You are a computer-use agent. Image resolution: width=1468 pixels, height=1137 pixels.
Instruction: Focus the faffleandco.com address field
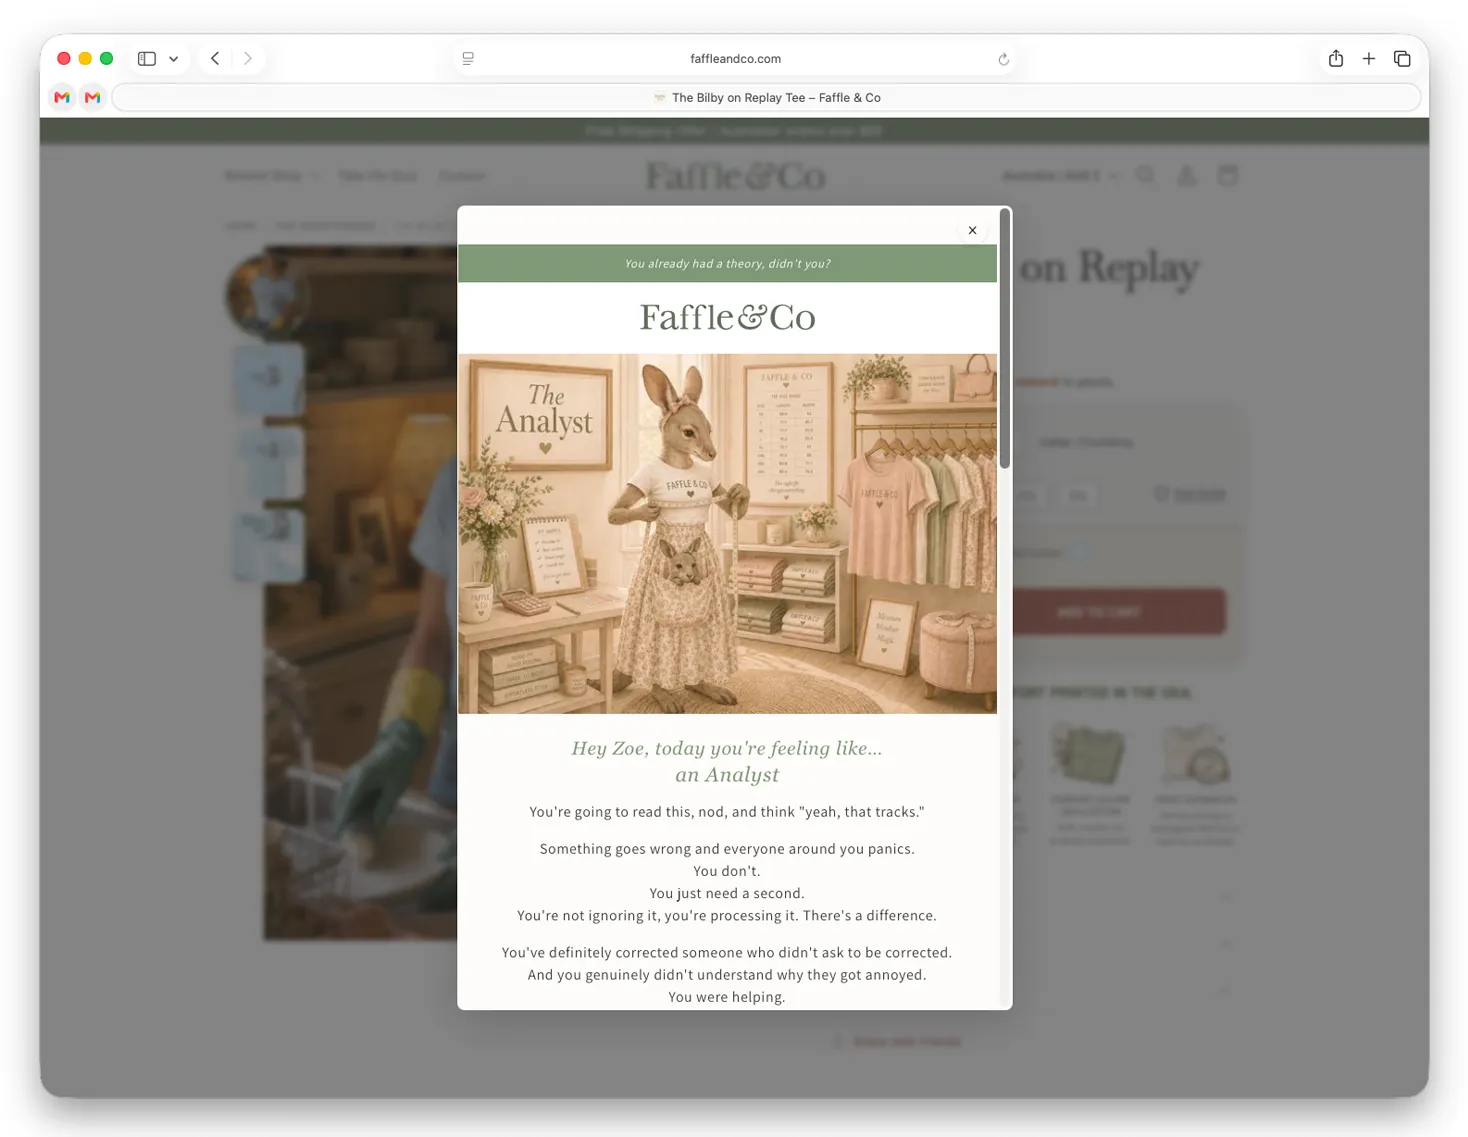pos(735,59)
